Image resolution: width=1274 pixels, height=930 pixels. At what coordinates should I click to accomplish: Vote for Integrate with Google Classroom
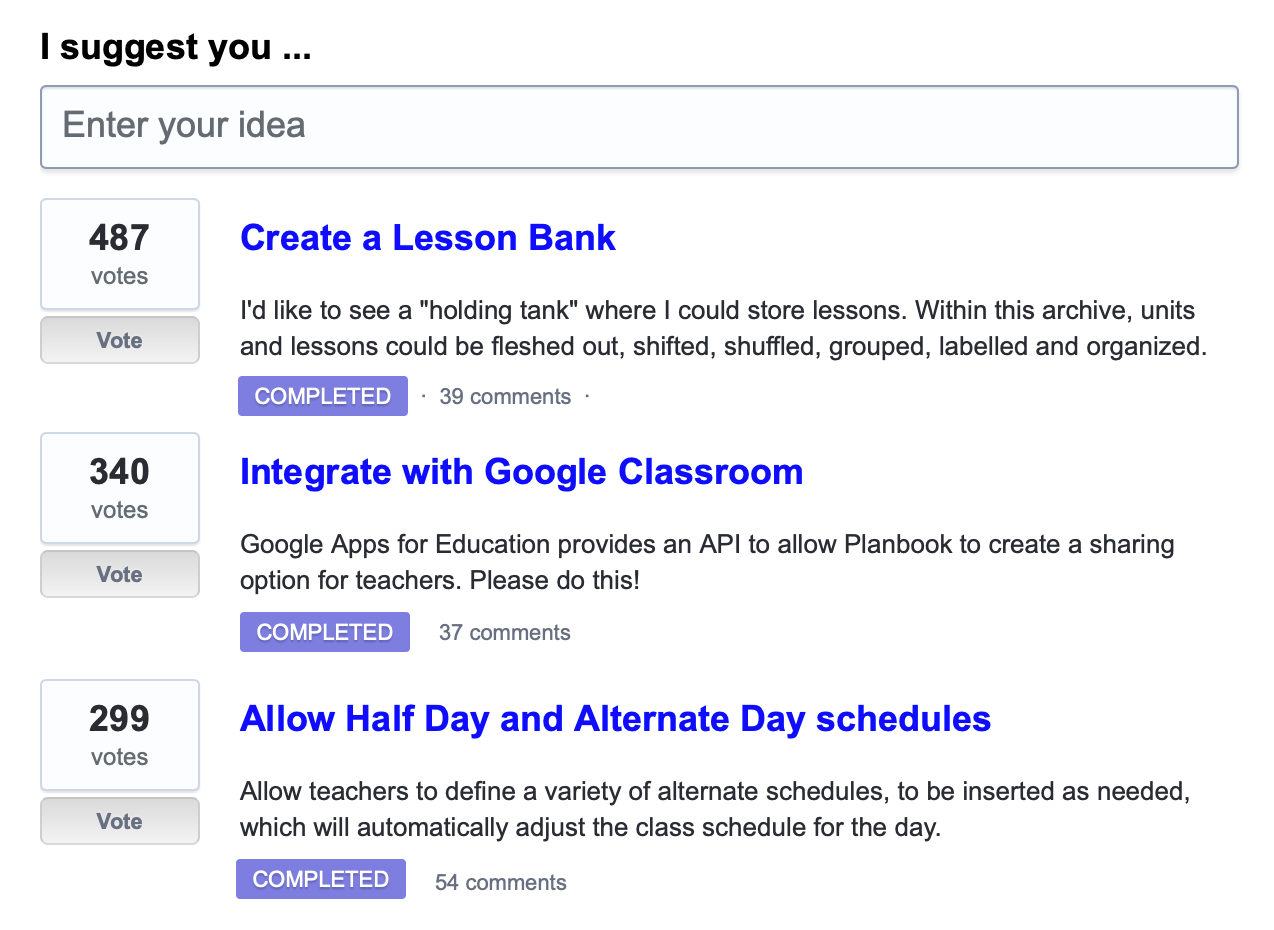pyautogui.click(x=119, y=574)
